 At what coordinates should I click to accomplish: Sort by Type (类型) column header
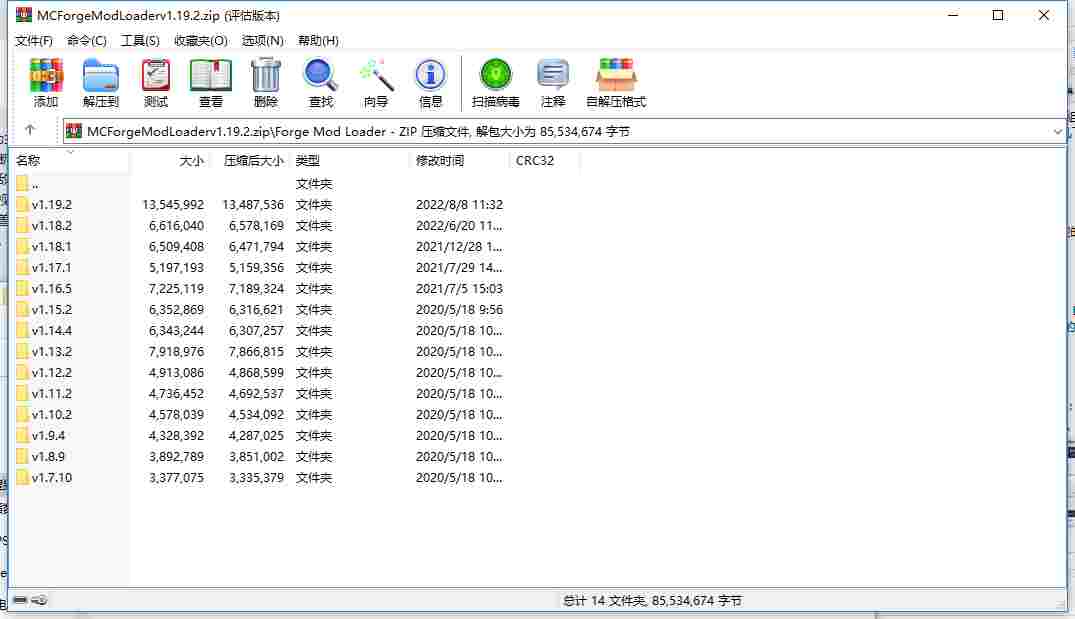click(x=350, y=160)
